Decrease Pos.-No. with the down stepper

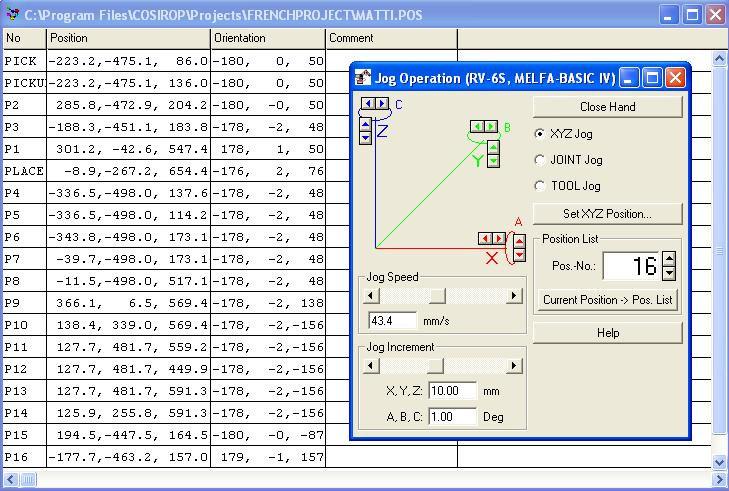click(x=669, y=273)
